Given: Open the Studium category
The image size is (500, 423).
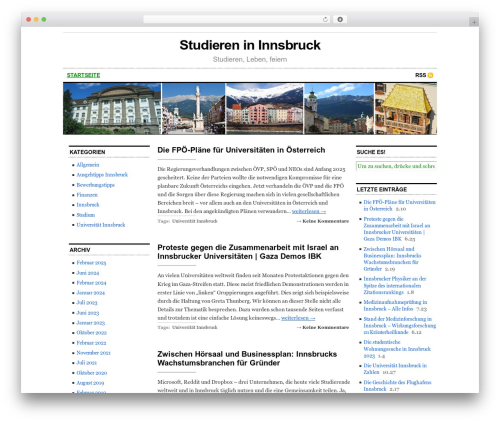Looking at the screenshot, I should click(x=86, y=215).
